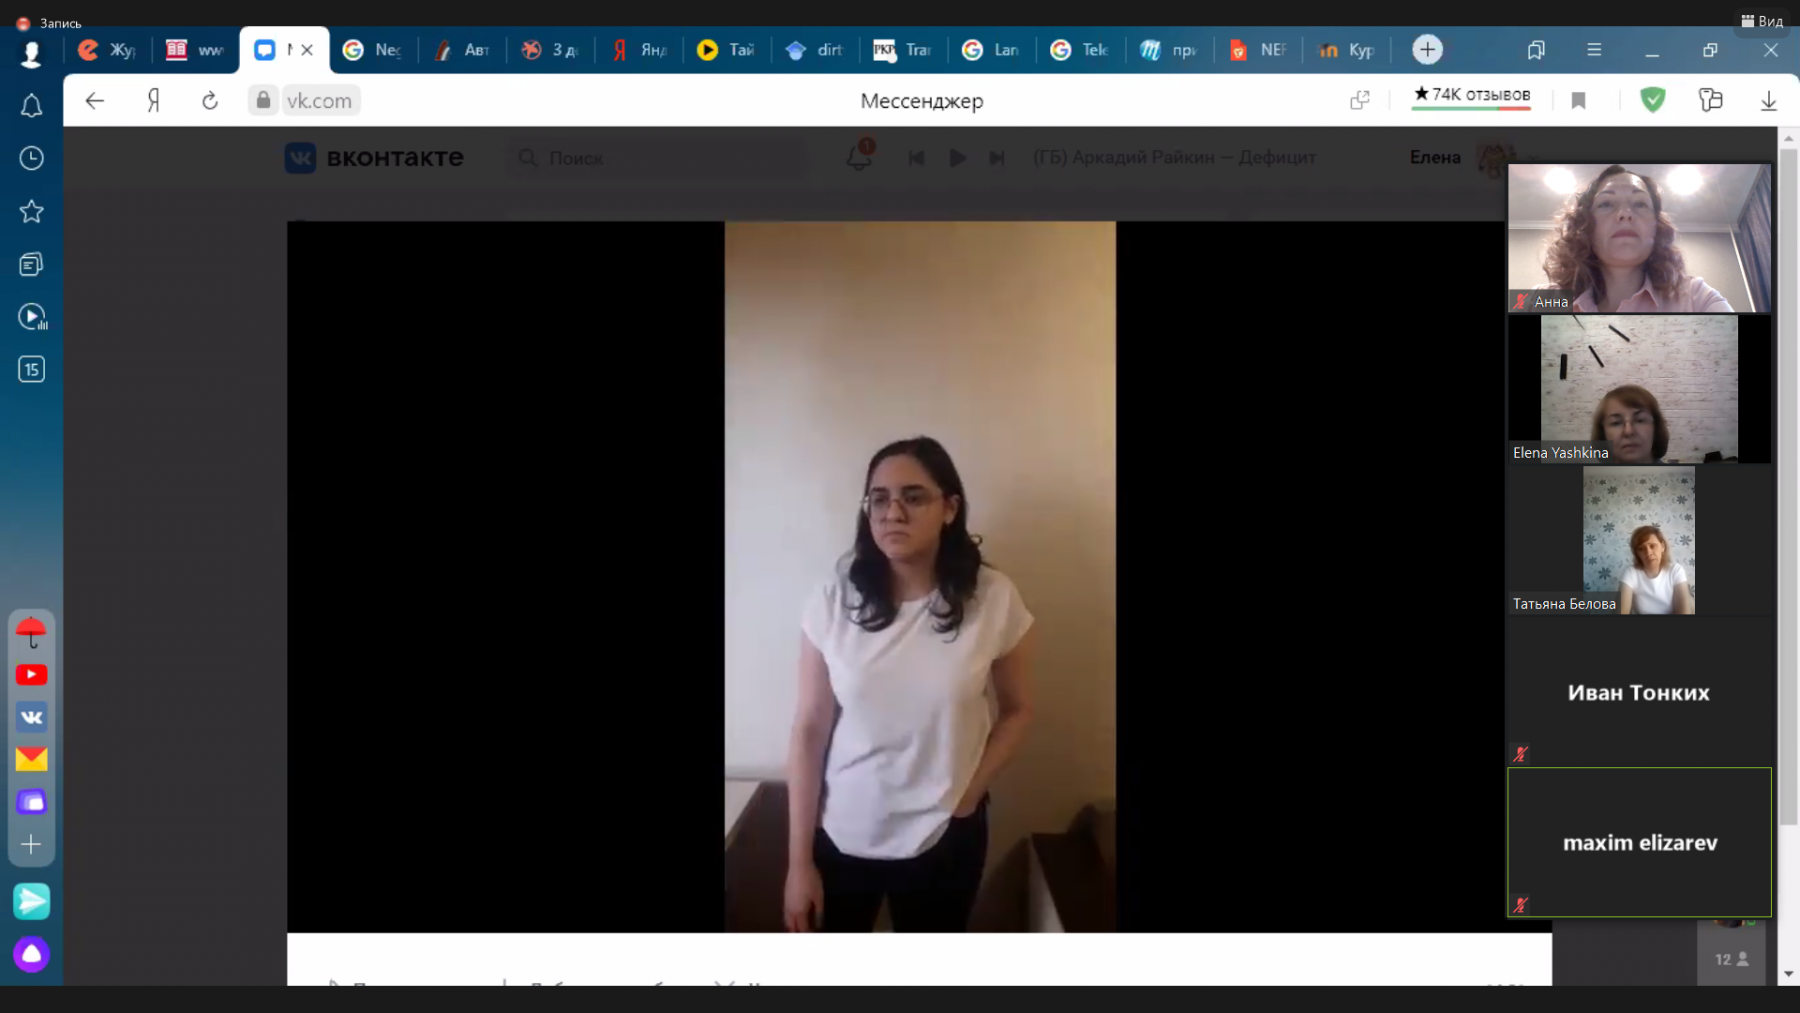Select Иван Тонких participant tile
The width and height of the screenshot is (1800, 1013).
point(1639,691)
